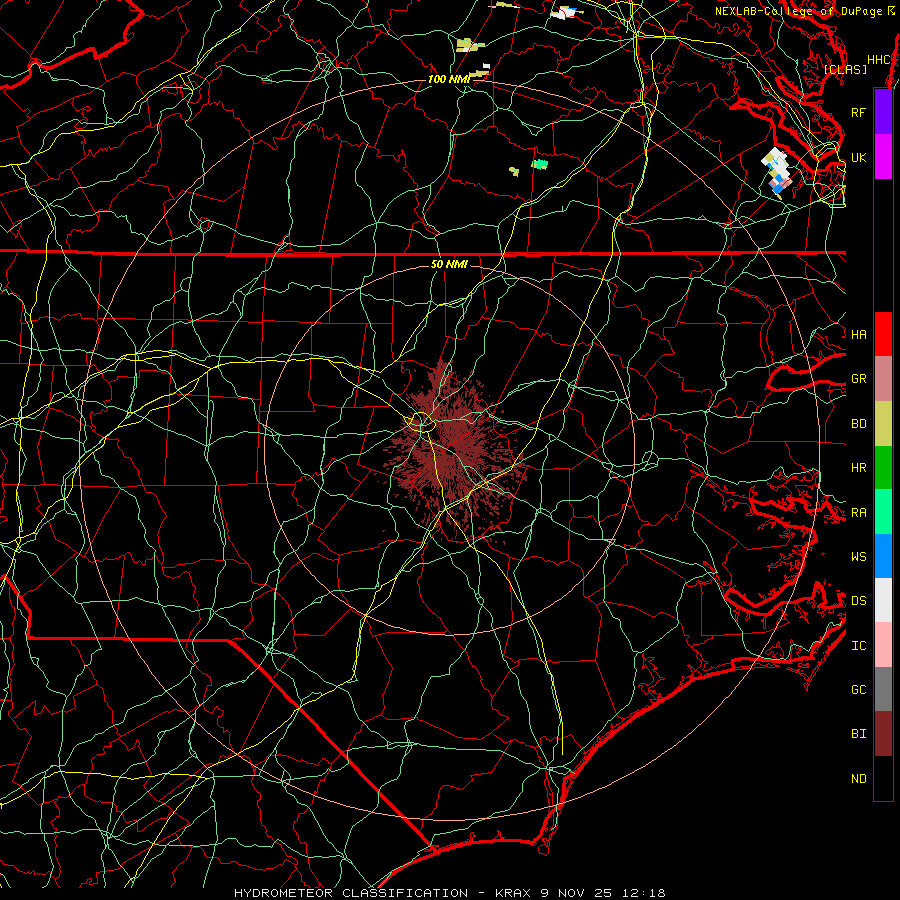Click the NEXLAB-College of DuPage text

[798, 11]
